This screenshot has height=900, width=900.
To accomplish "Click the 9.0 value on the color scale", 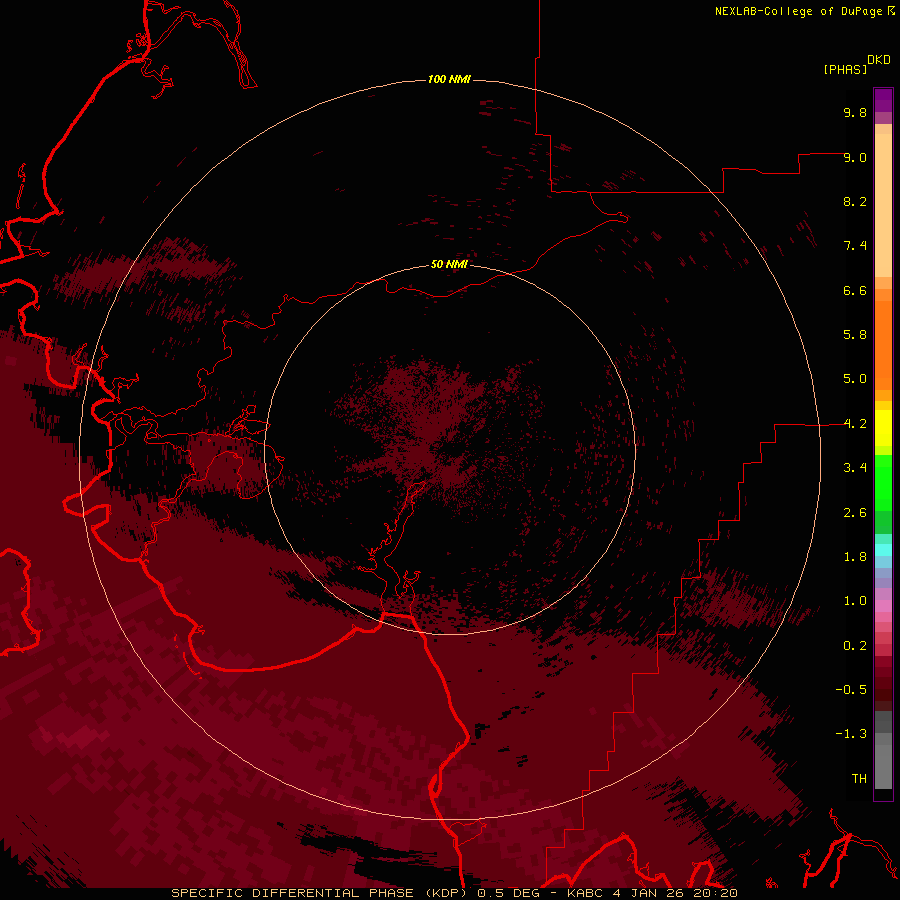I will coord(855,157).
